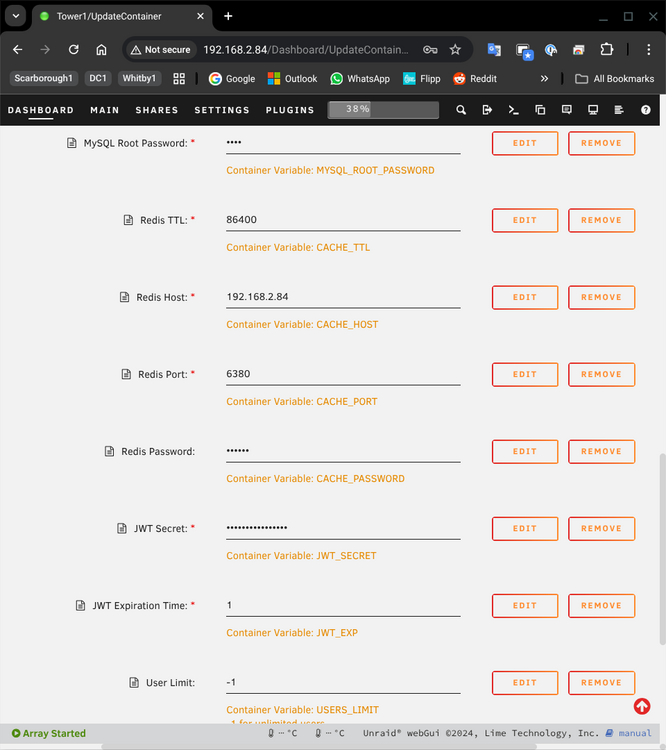
Task: Select the Tower1/UpdateContainer browser tab
Action: 122,16
